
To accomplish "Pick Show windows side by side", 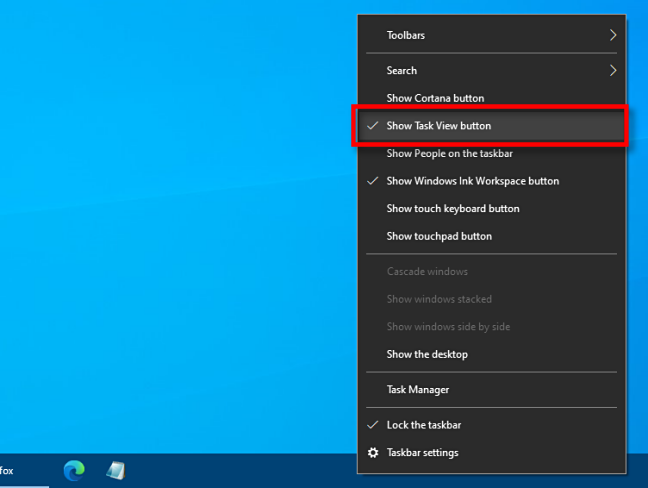I will [x=449, y=327].
